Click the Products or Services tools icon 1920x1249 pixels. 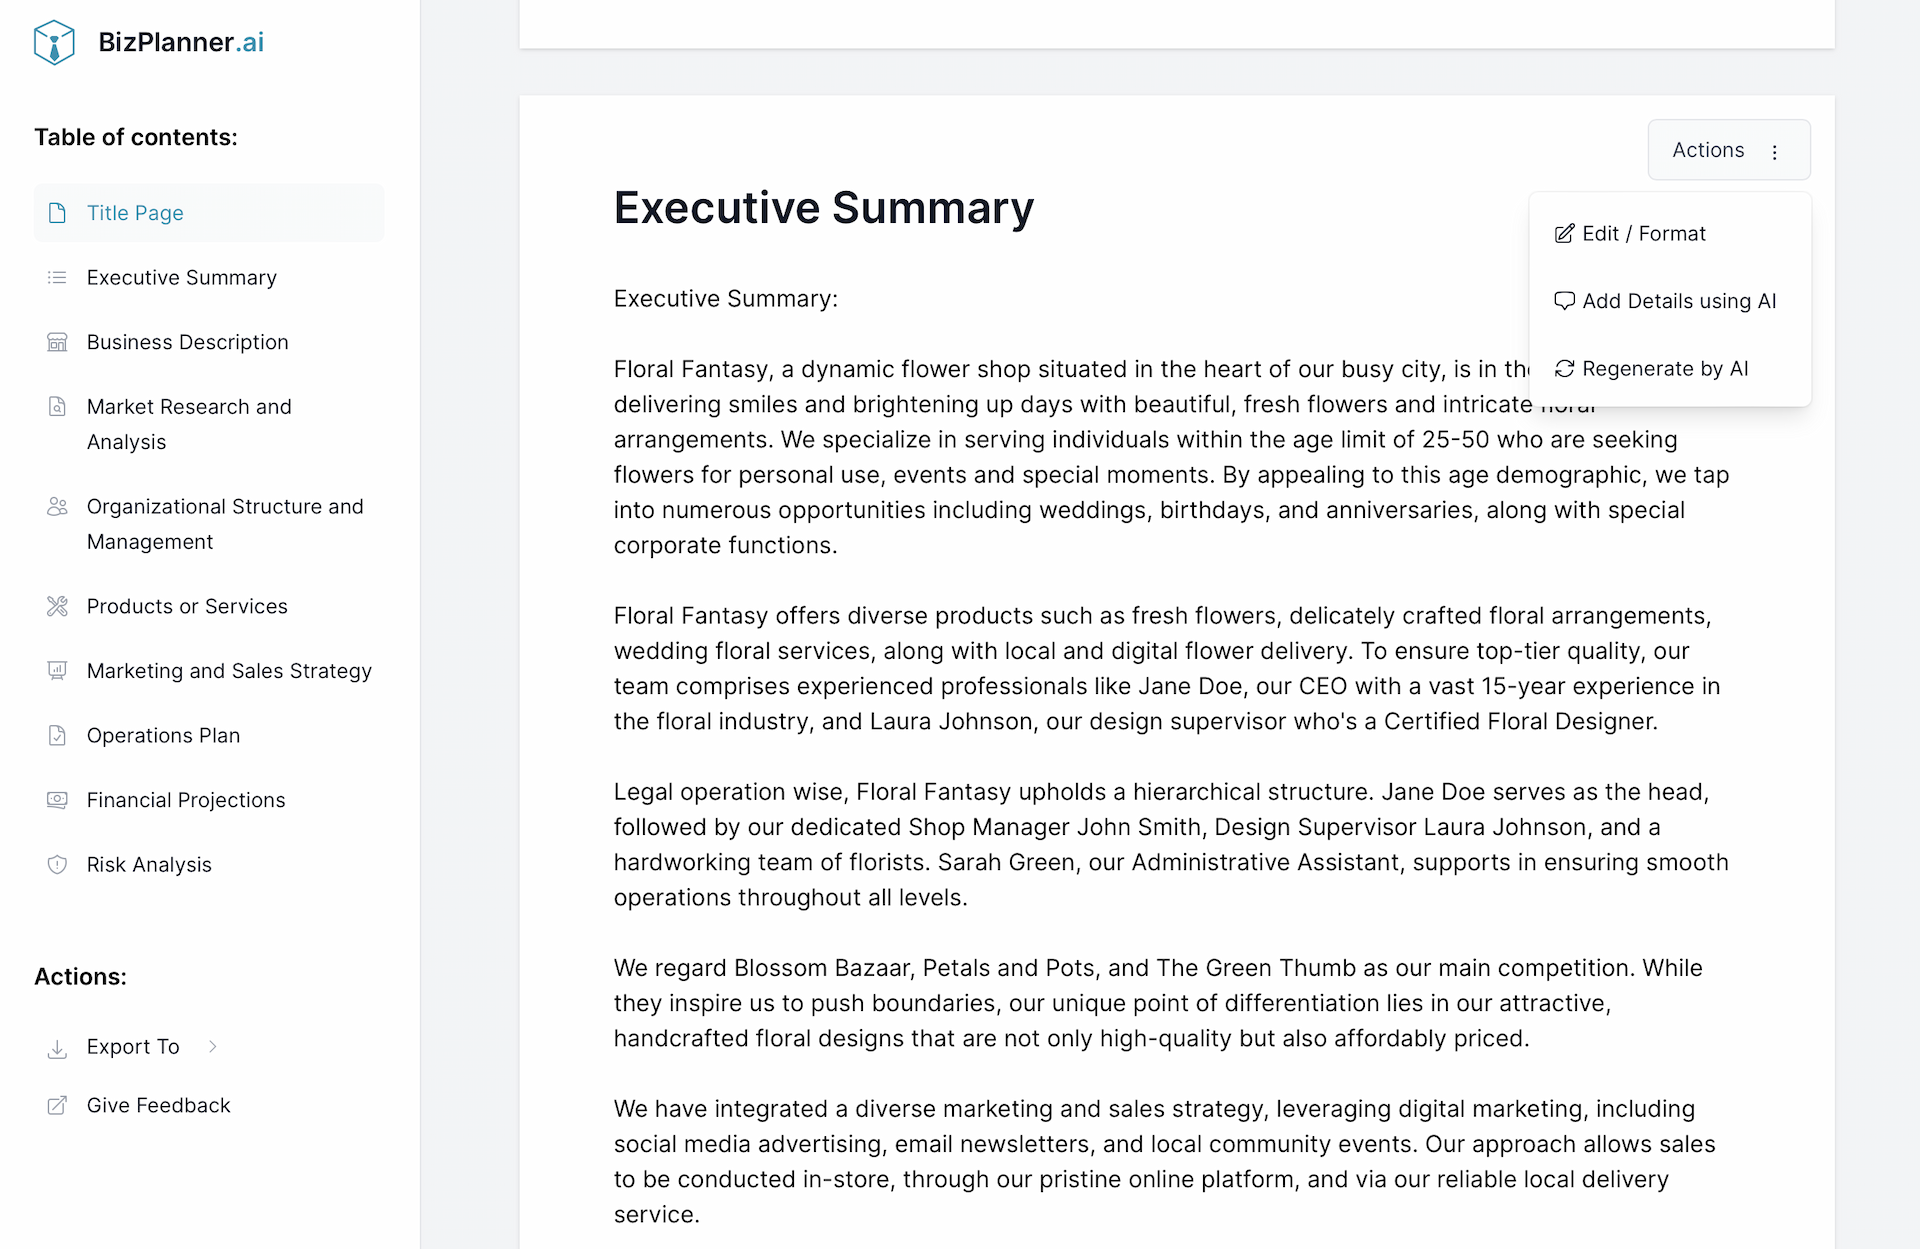coord(58,606)
